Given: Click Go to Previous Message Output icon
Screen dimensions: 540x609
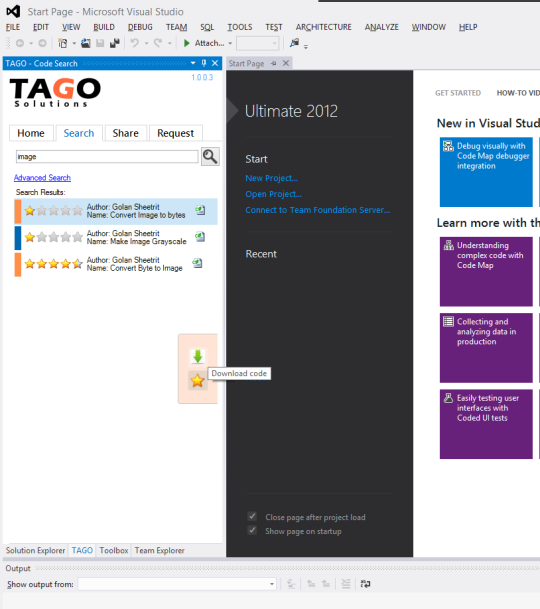Looking at the screenshot, I should pyautogui.click(x=311, y=583).
